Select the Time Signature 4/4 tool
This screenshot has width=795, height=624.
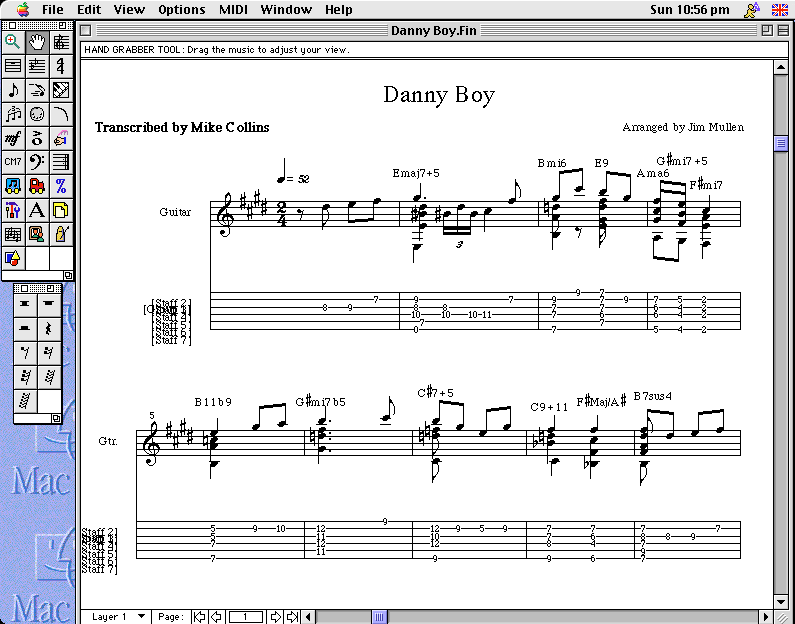(x=61, y=66)
